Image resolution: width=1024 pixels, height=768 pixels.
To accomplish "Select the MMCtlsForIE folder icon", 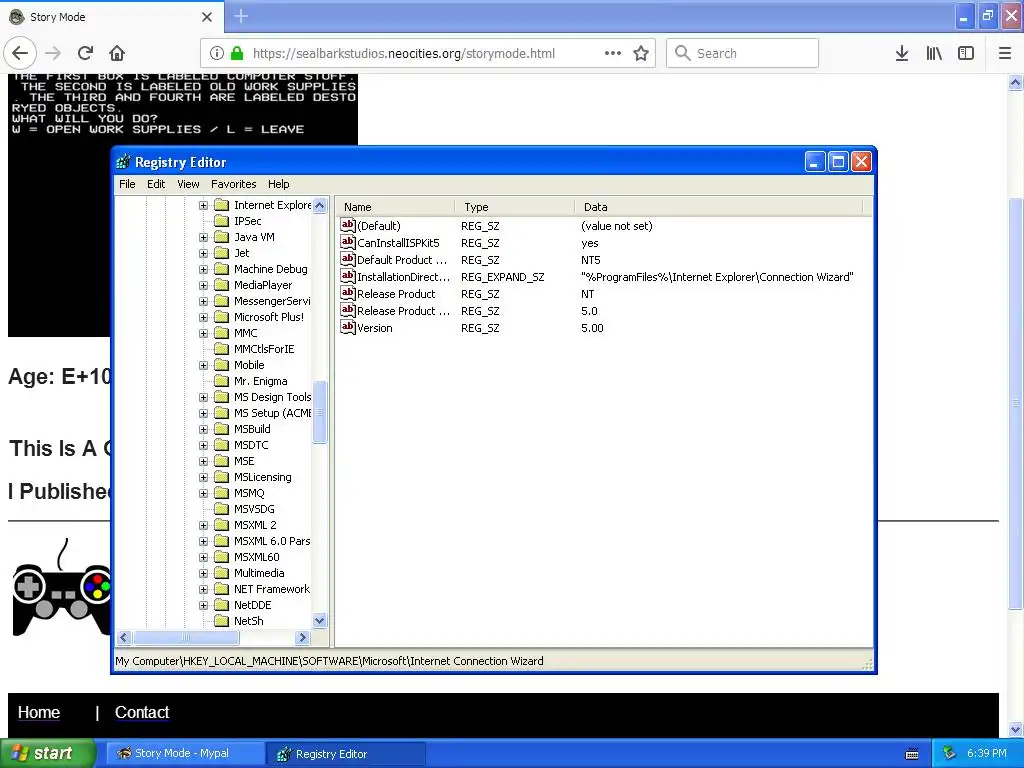I will 222,349.
